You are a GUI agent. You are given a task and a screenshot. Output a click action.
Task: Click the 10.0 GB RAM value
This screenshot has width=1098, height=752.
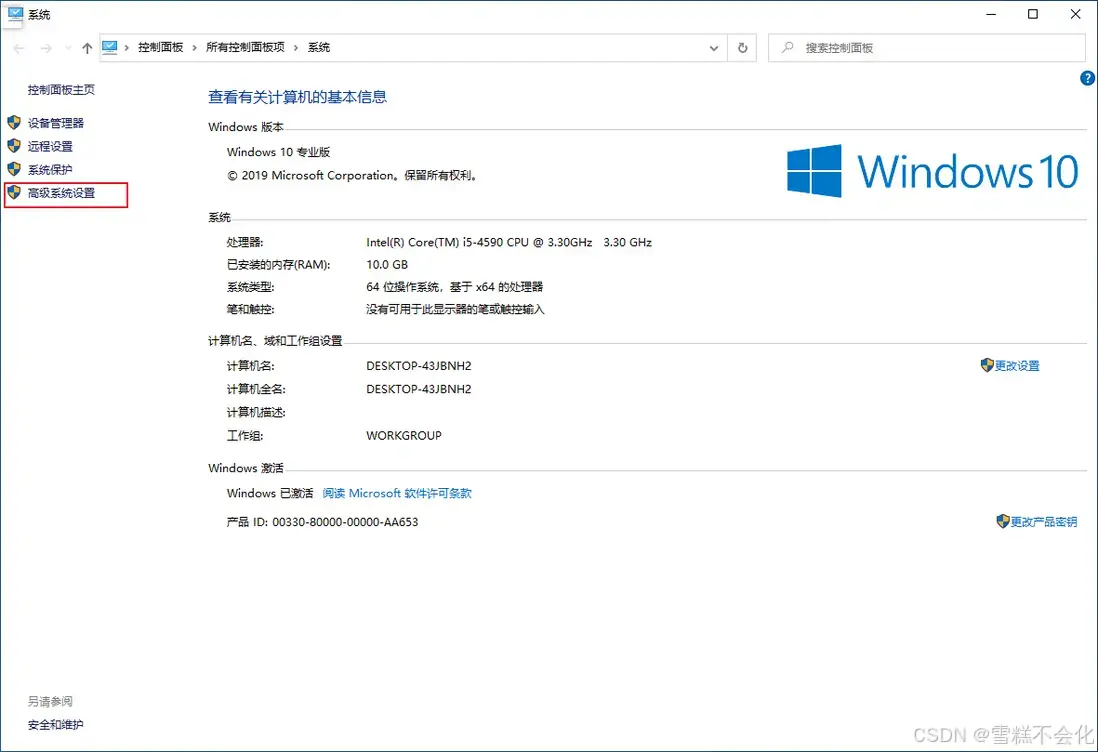coord(387,265)
